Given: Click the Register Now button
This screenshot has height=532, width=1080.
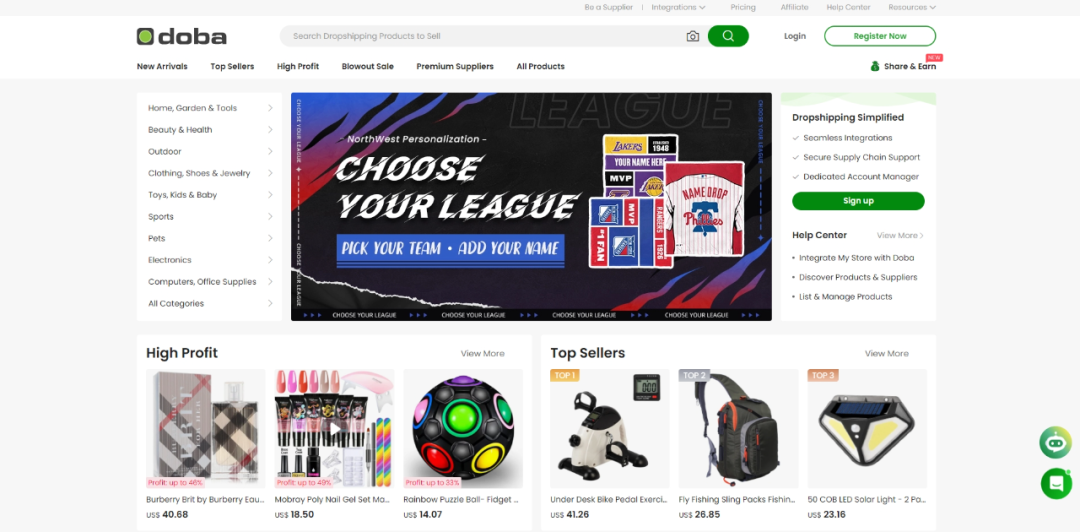Looking at the screenshot, I should click(880, 36).
